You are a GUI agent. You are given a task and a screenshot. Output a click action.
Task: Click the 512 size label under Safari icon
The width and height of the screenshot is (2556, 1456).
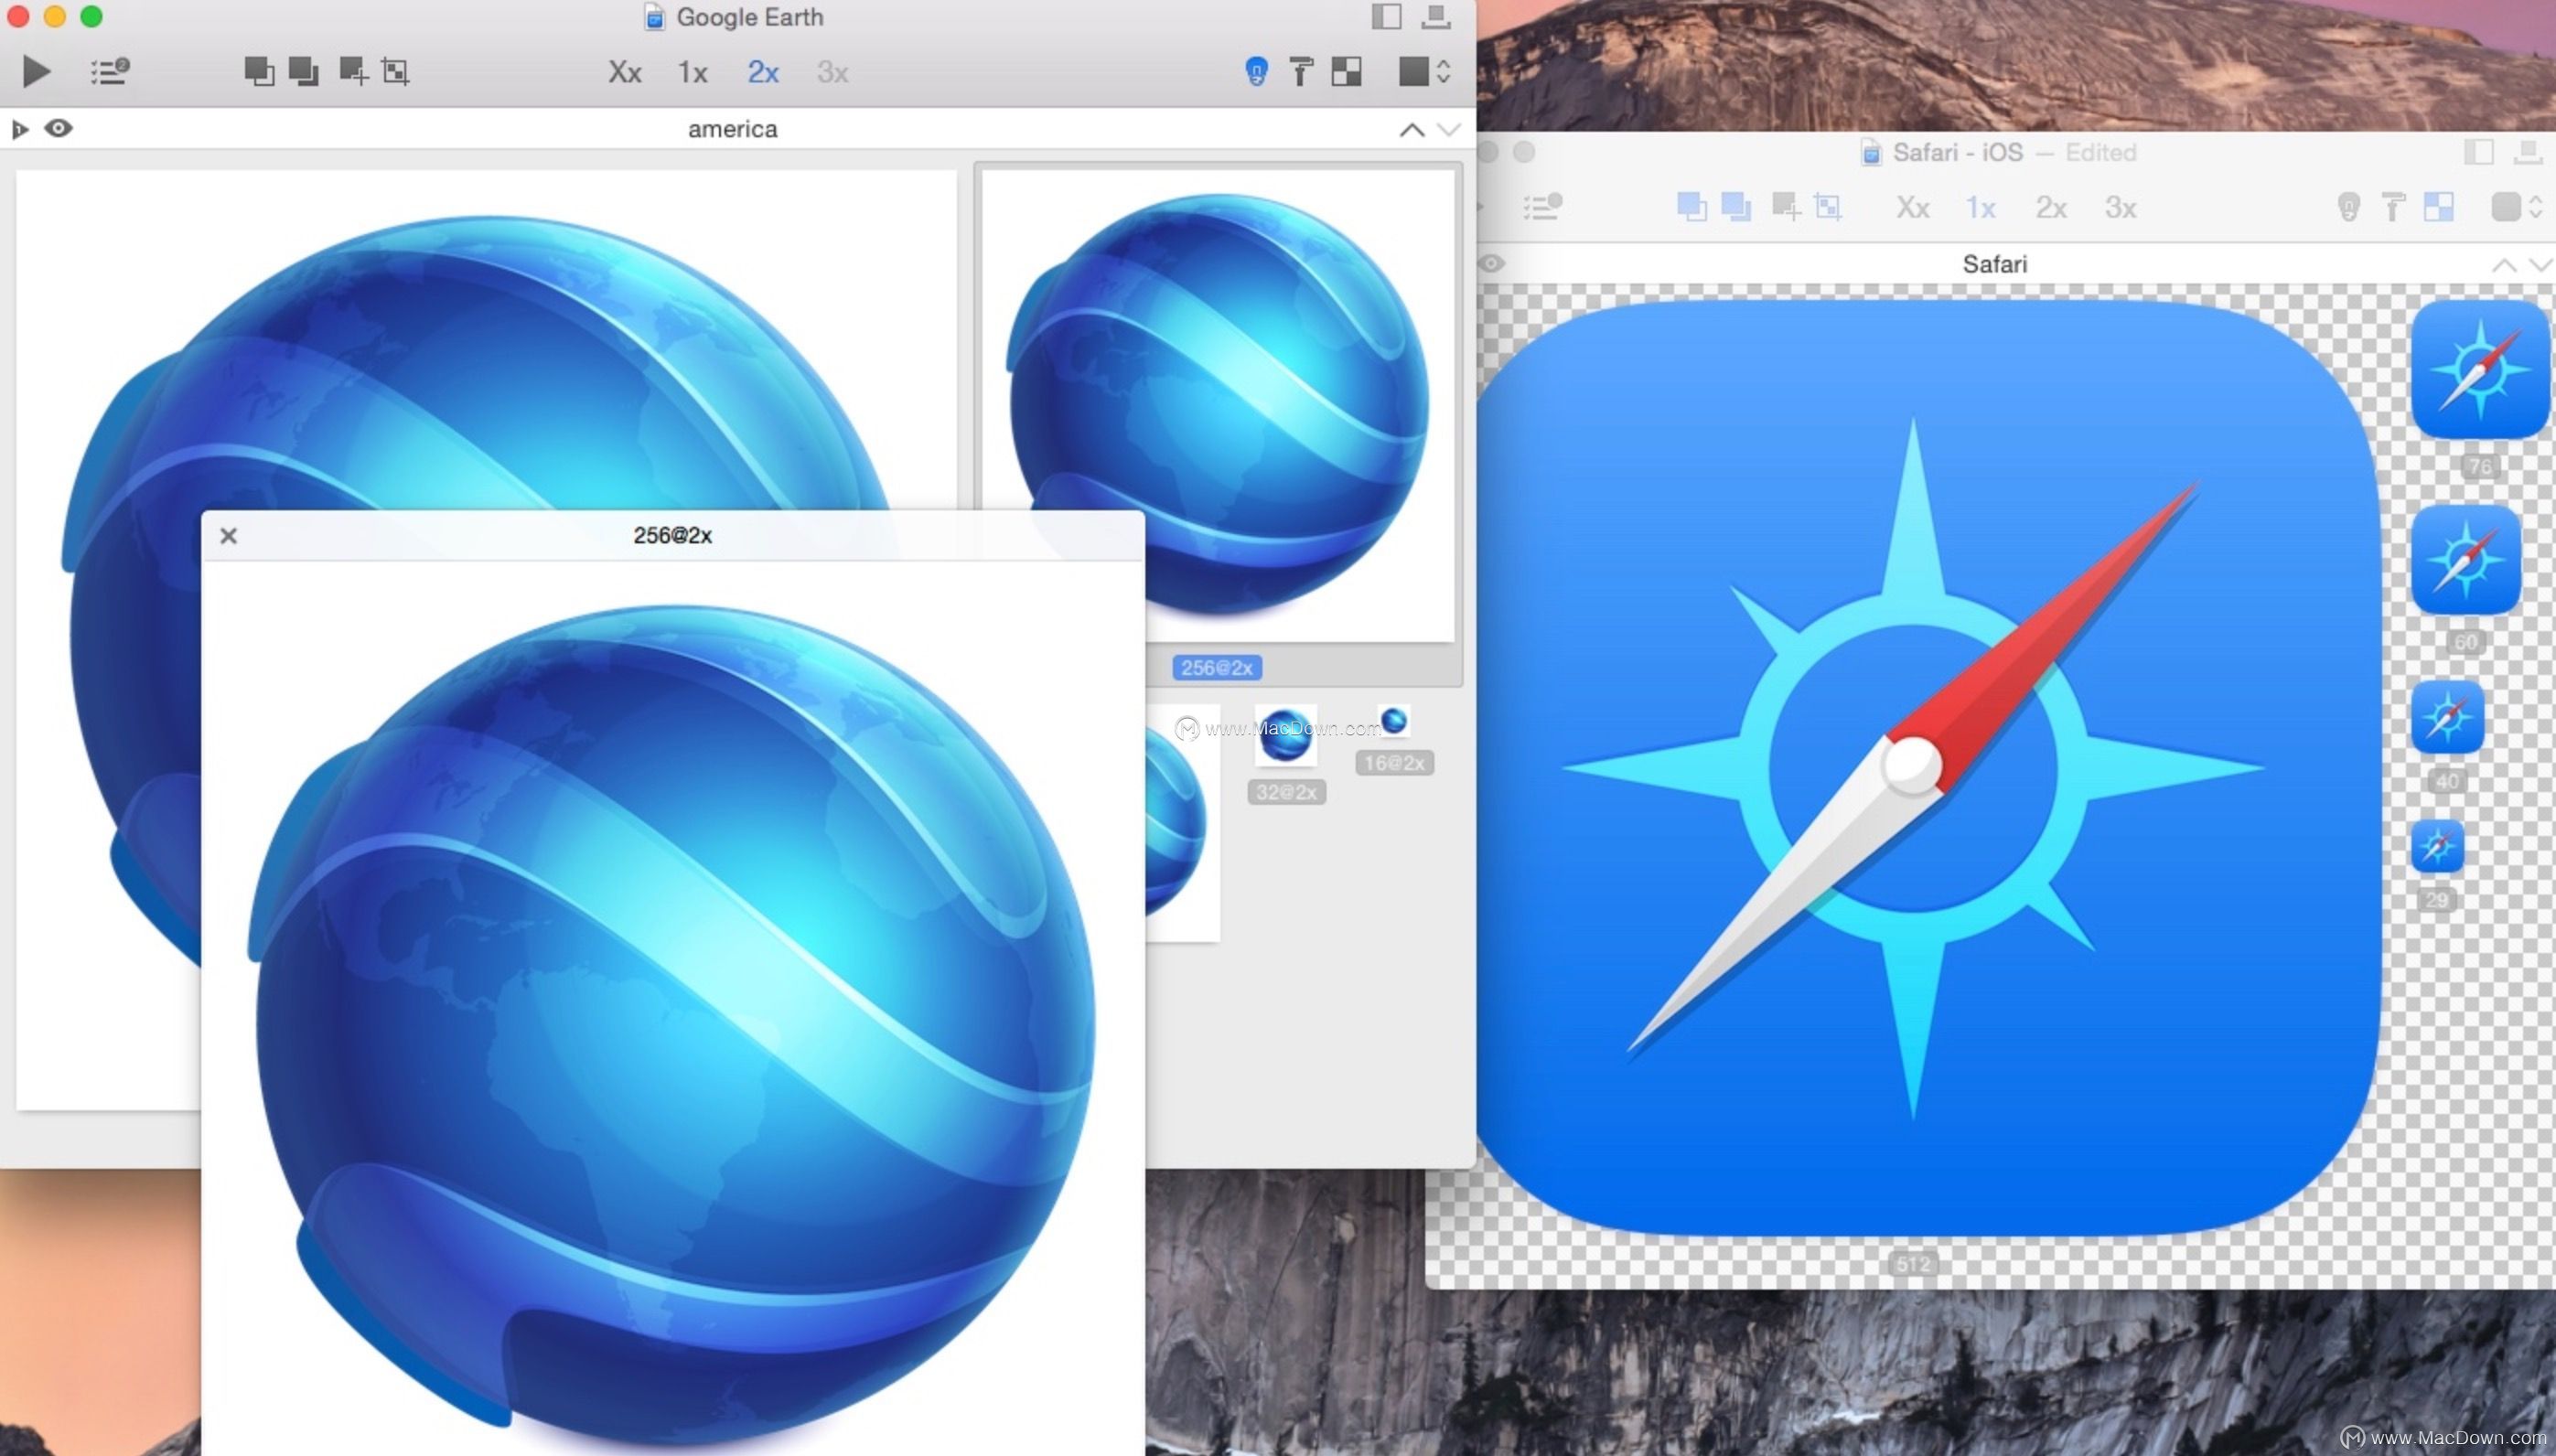click(1913, 1264)
